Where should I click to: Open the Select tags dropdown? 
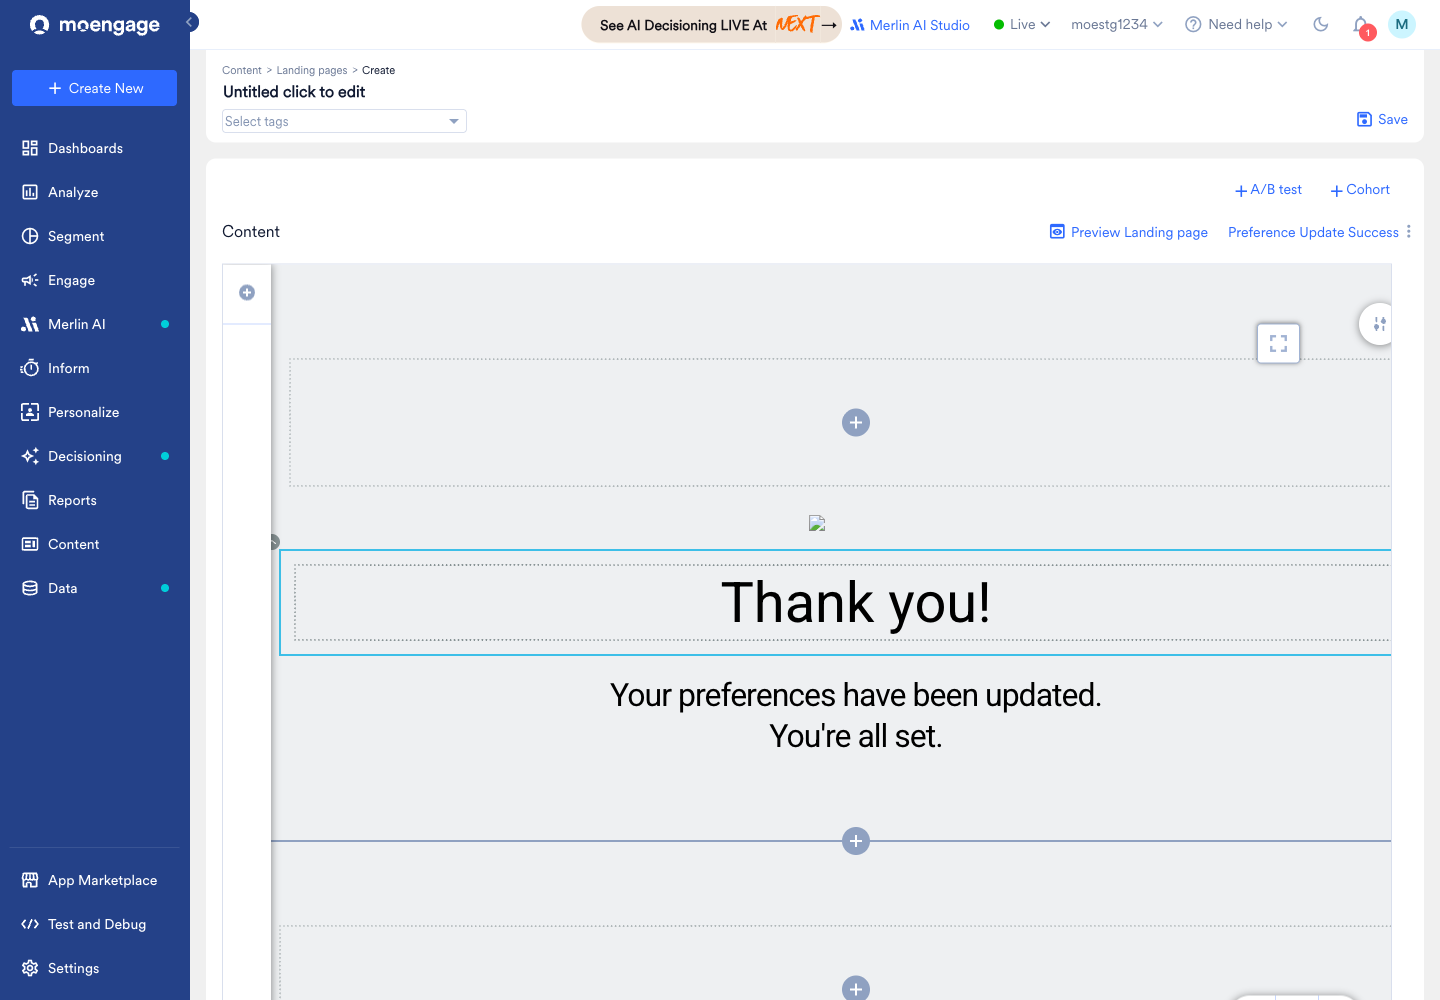pos(344,121)
